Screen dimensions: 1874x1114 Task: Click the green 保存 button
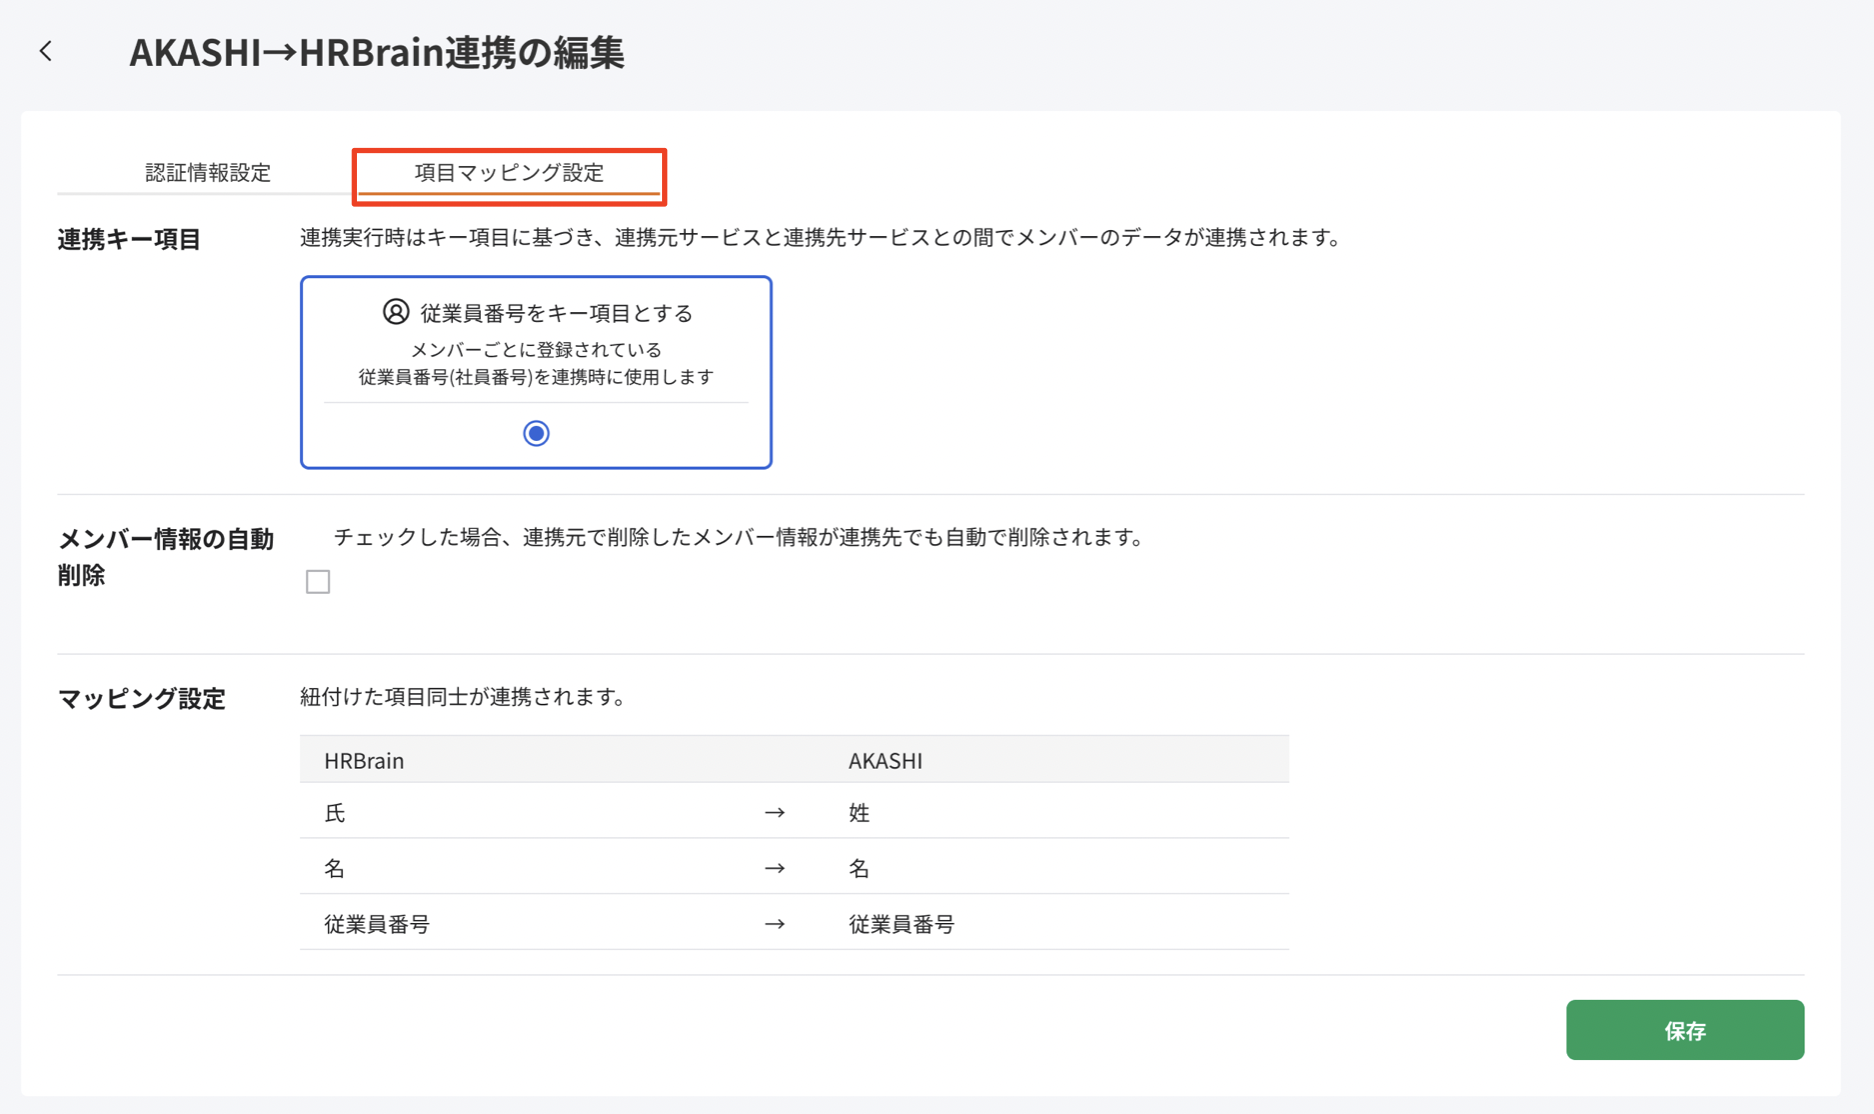pos(1684,1030)
